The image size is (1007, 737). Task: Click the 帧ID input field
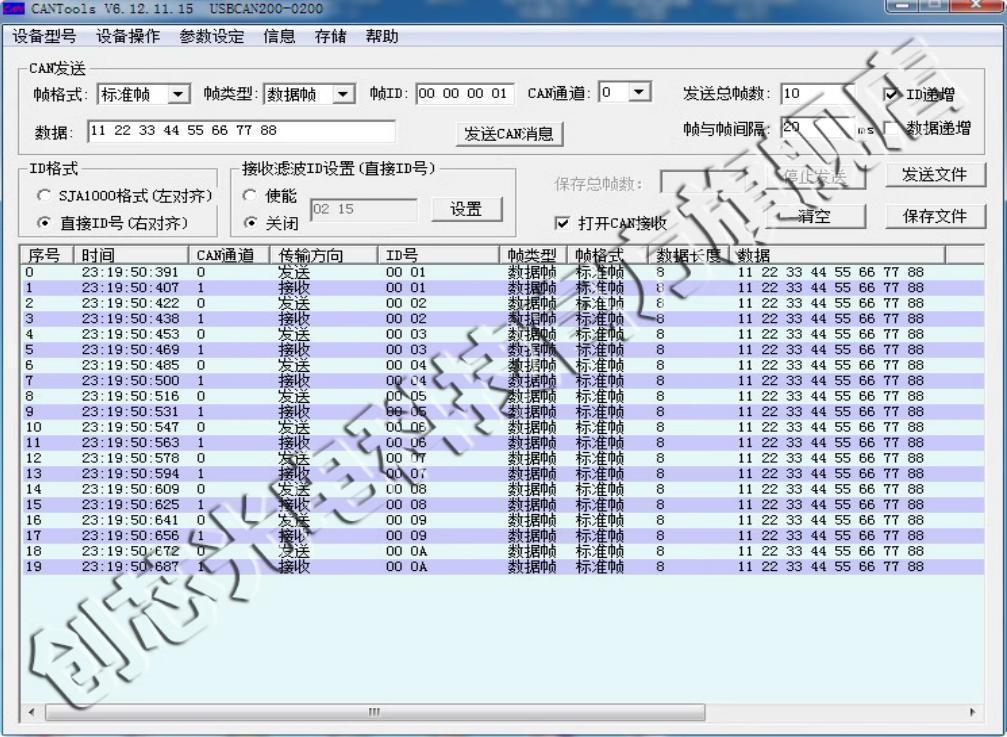464,94
